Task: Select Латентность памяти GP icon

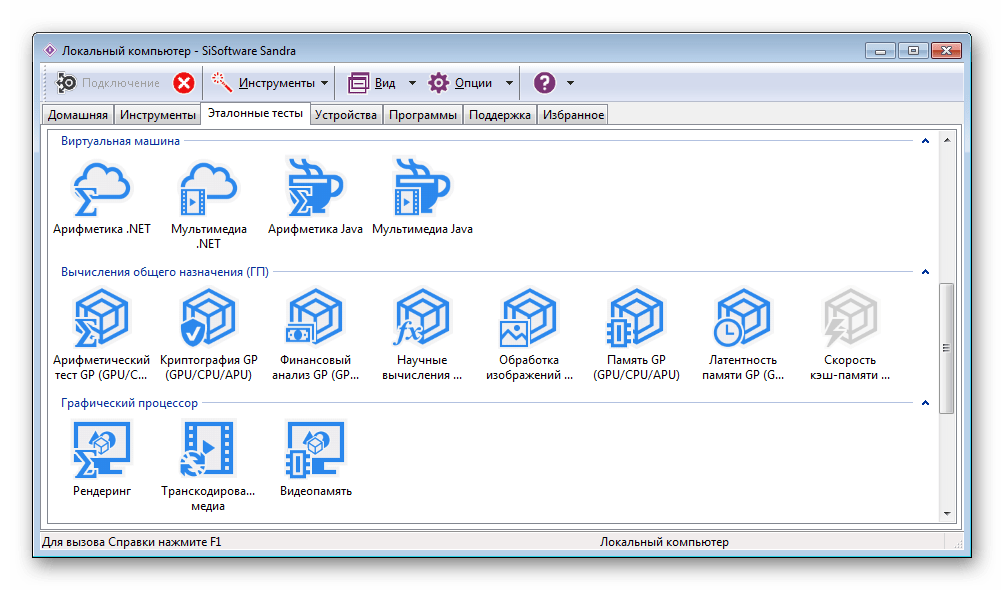Action: click(744, 319)
